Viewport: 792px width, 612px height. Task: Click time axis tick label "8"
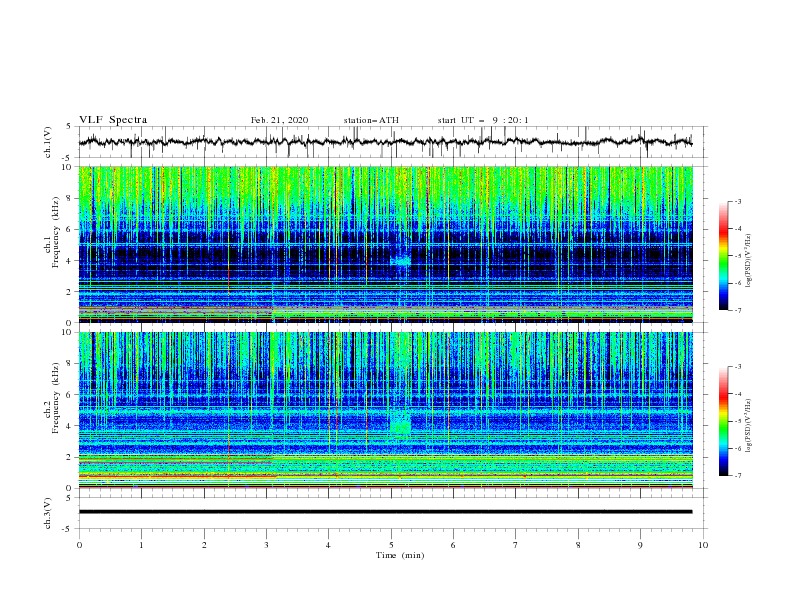point(578,545)
